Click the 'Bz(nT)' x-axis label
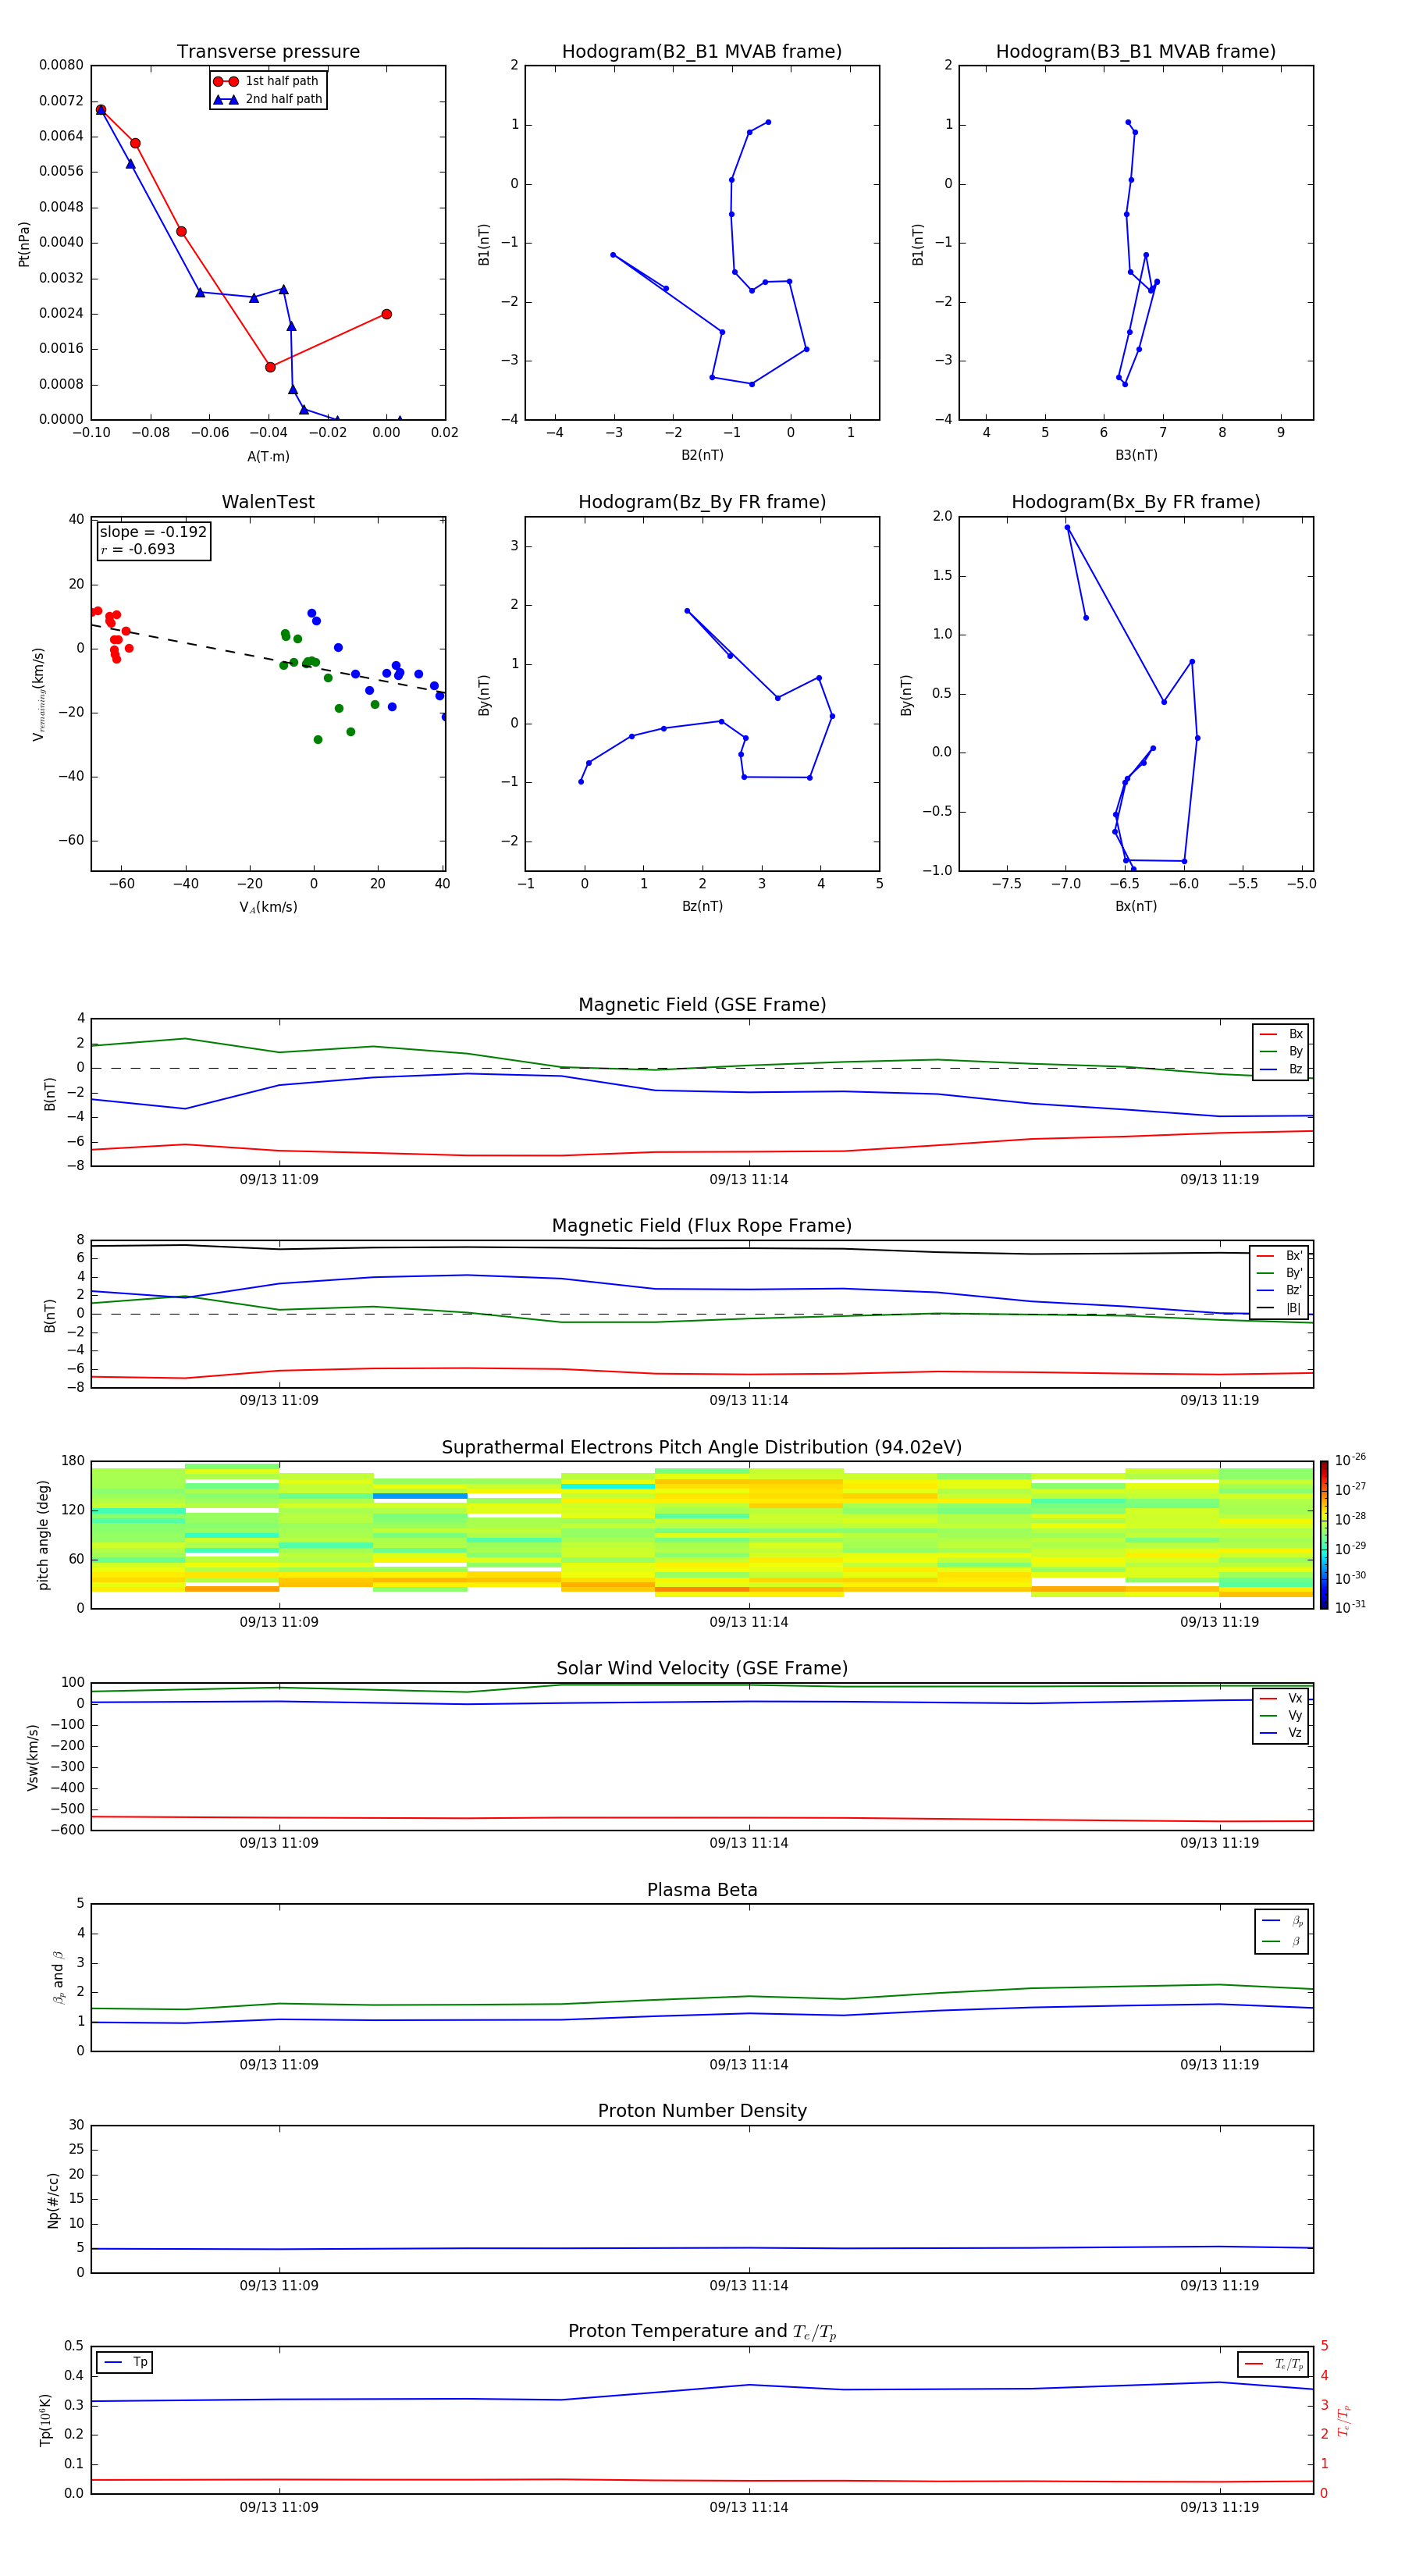1405x2576 pixels. click(x=702, y=906)
